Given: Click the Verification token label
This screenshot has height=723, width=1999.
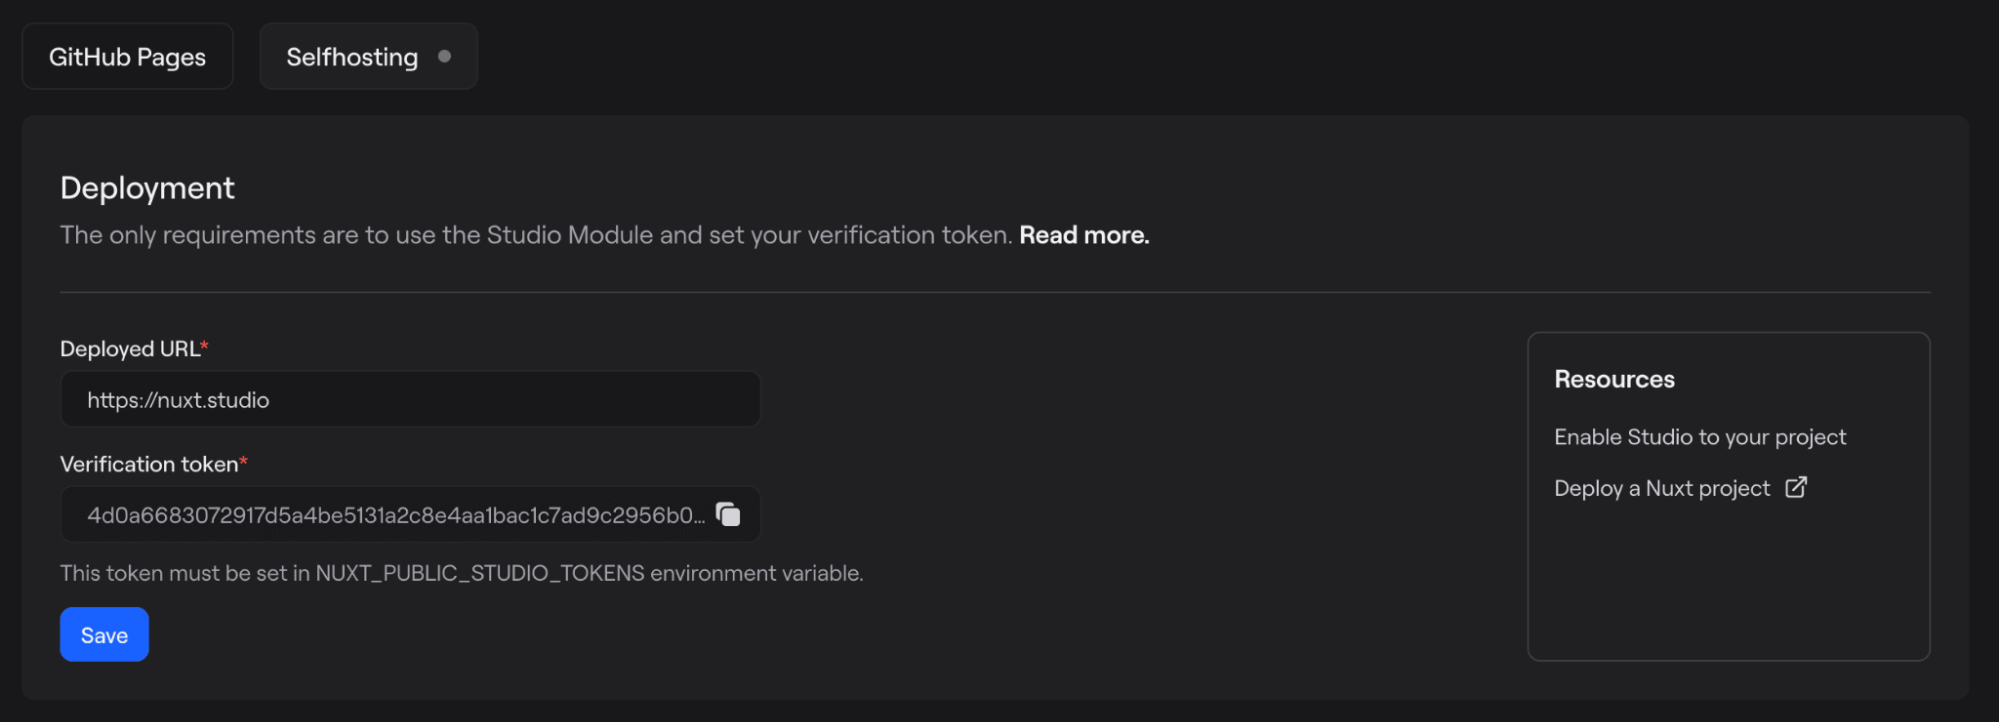Looking at the screenshot, I should [x=153, y=464].
